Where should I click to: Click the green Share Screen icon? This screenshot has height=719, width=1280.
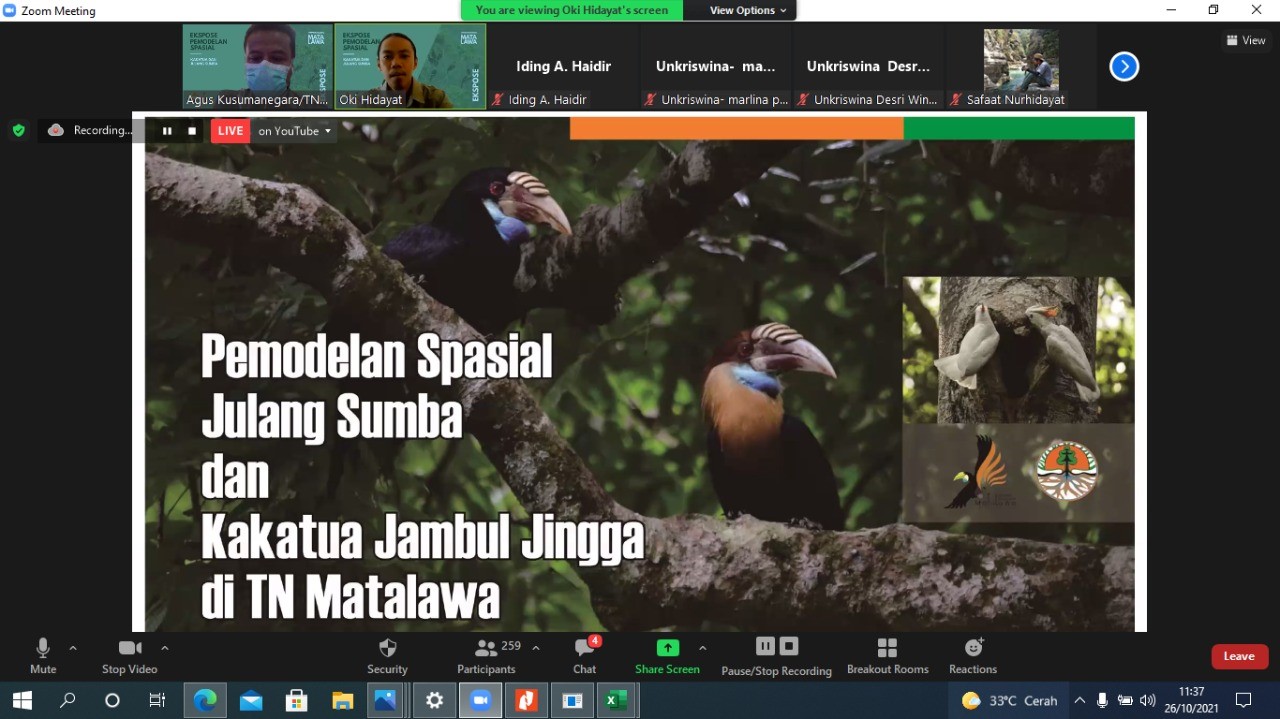pos(667,648)
